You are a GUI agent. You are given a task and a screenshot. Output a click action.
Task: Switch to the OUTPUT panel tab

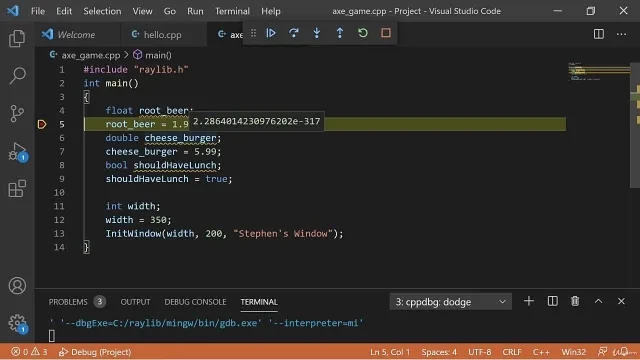135,302
